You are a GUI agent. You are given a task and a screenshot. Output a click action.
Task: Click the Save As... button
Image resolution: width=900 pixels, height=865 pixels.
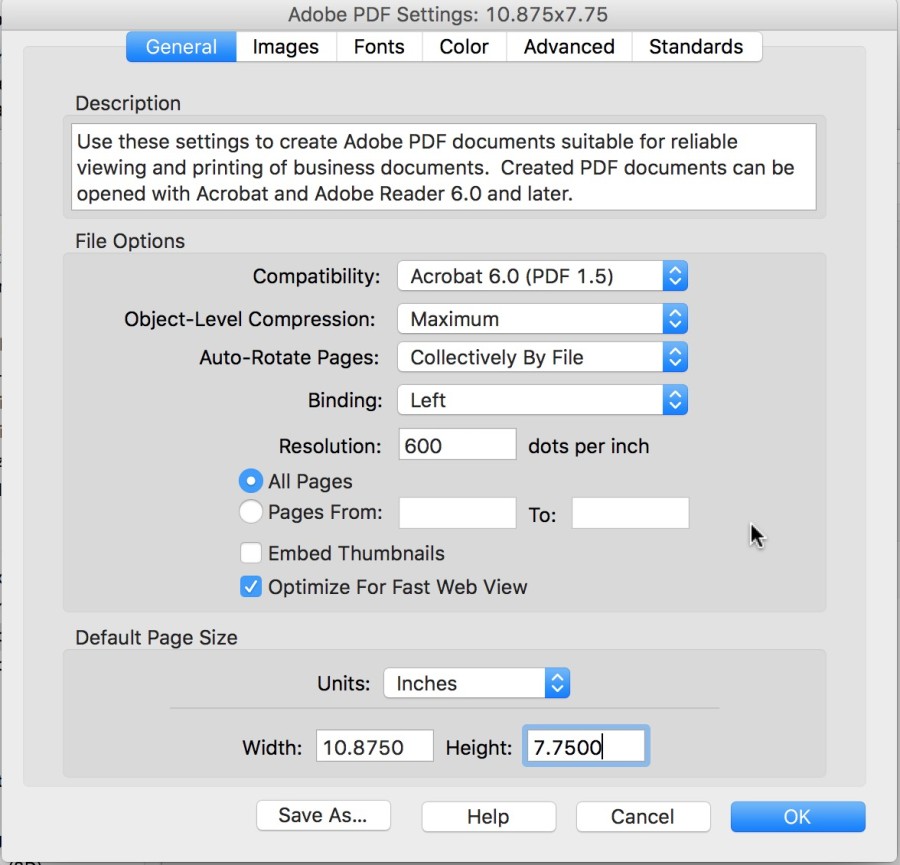[323, 816]
